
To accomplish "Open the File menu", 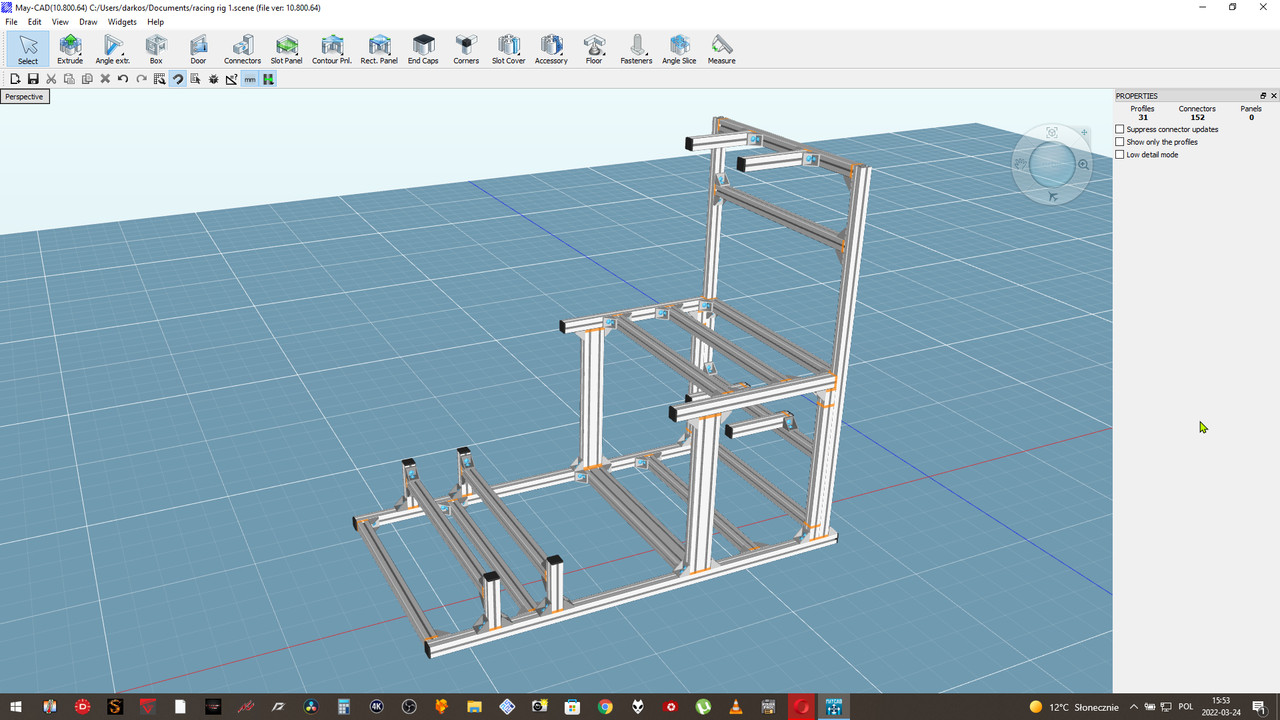I will pos(11,22).
